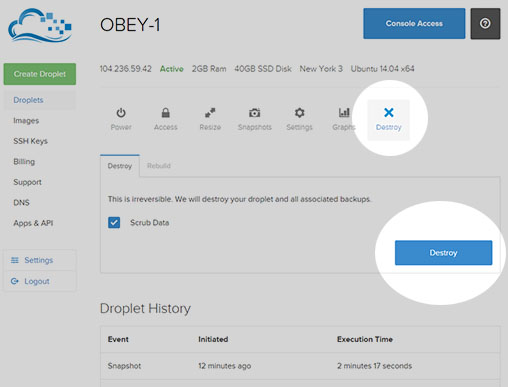Viewport: 508px width, 387px height.
Task: Click the IP address 104.236.59.42
Action: pos(126,69)
